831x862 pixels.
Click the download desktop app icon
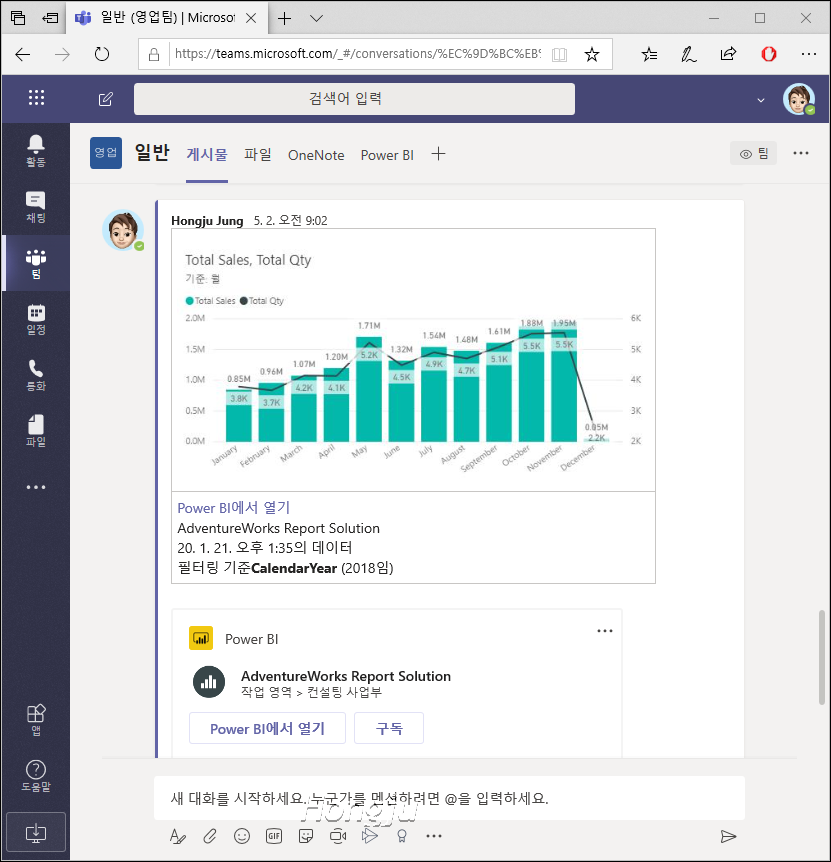click(x=36, y=832)
